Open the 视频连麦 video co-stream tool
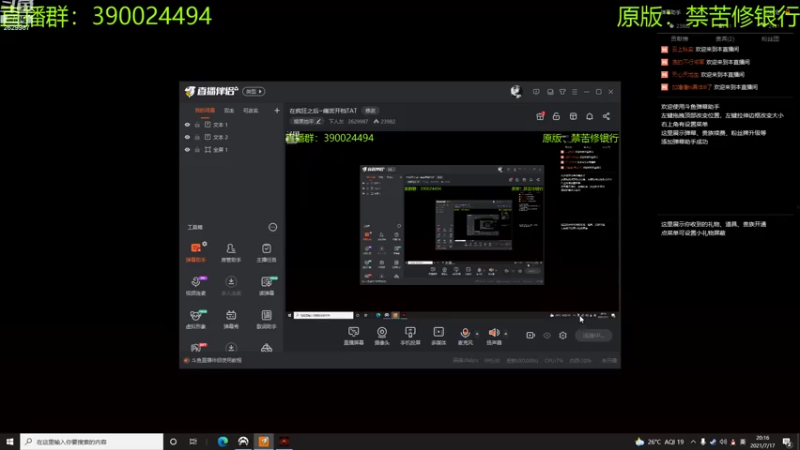Image resolution: width=800 pixels, height=450 pixels. click(x=196, y=286)
